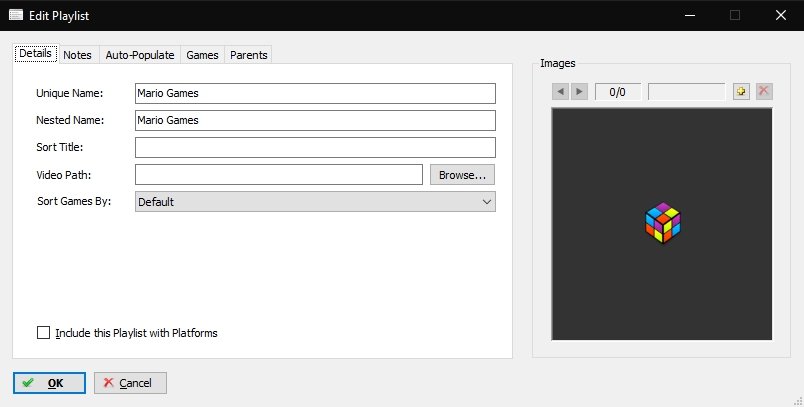804x407 pixels.
Task: Open the image type dropdown in Images
Action: (x=687, y=92)
